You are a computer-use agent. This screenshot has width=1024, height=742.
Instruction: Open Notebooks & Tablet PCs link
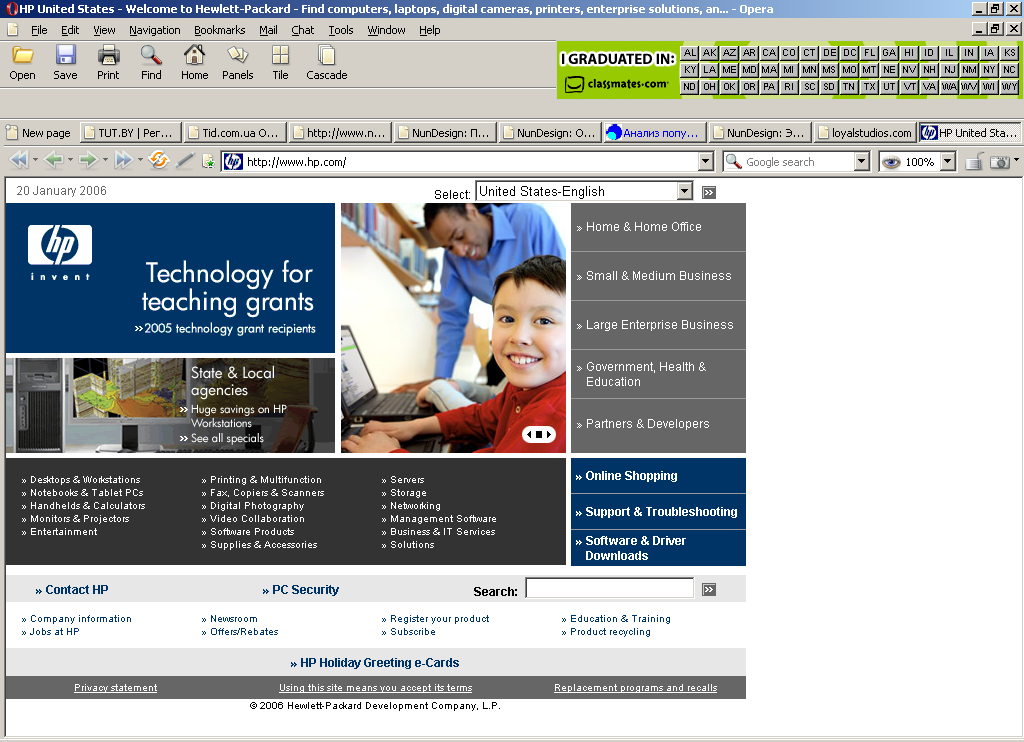[x=86, y=492]
